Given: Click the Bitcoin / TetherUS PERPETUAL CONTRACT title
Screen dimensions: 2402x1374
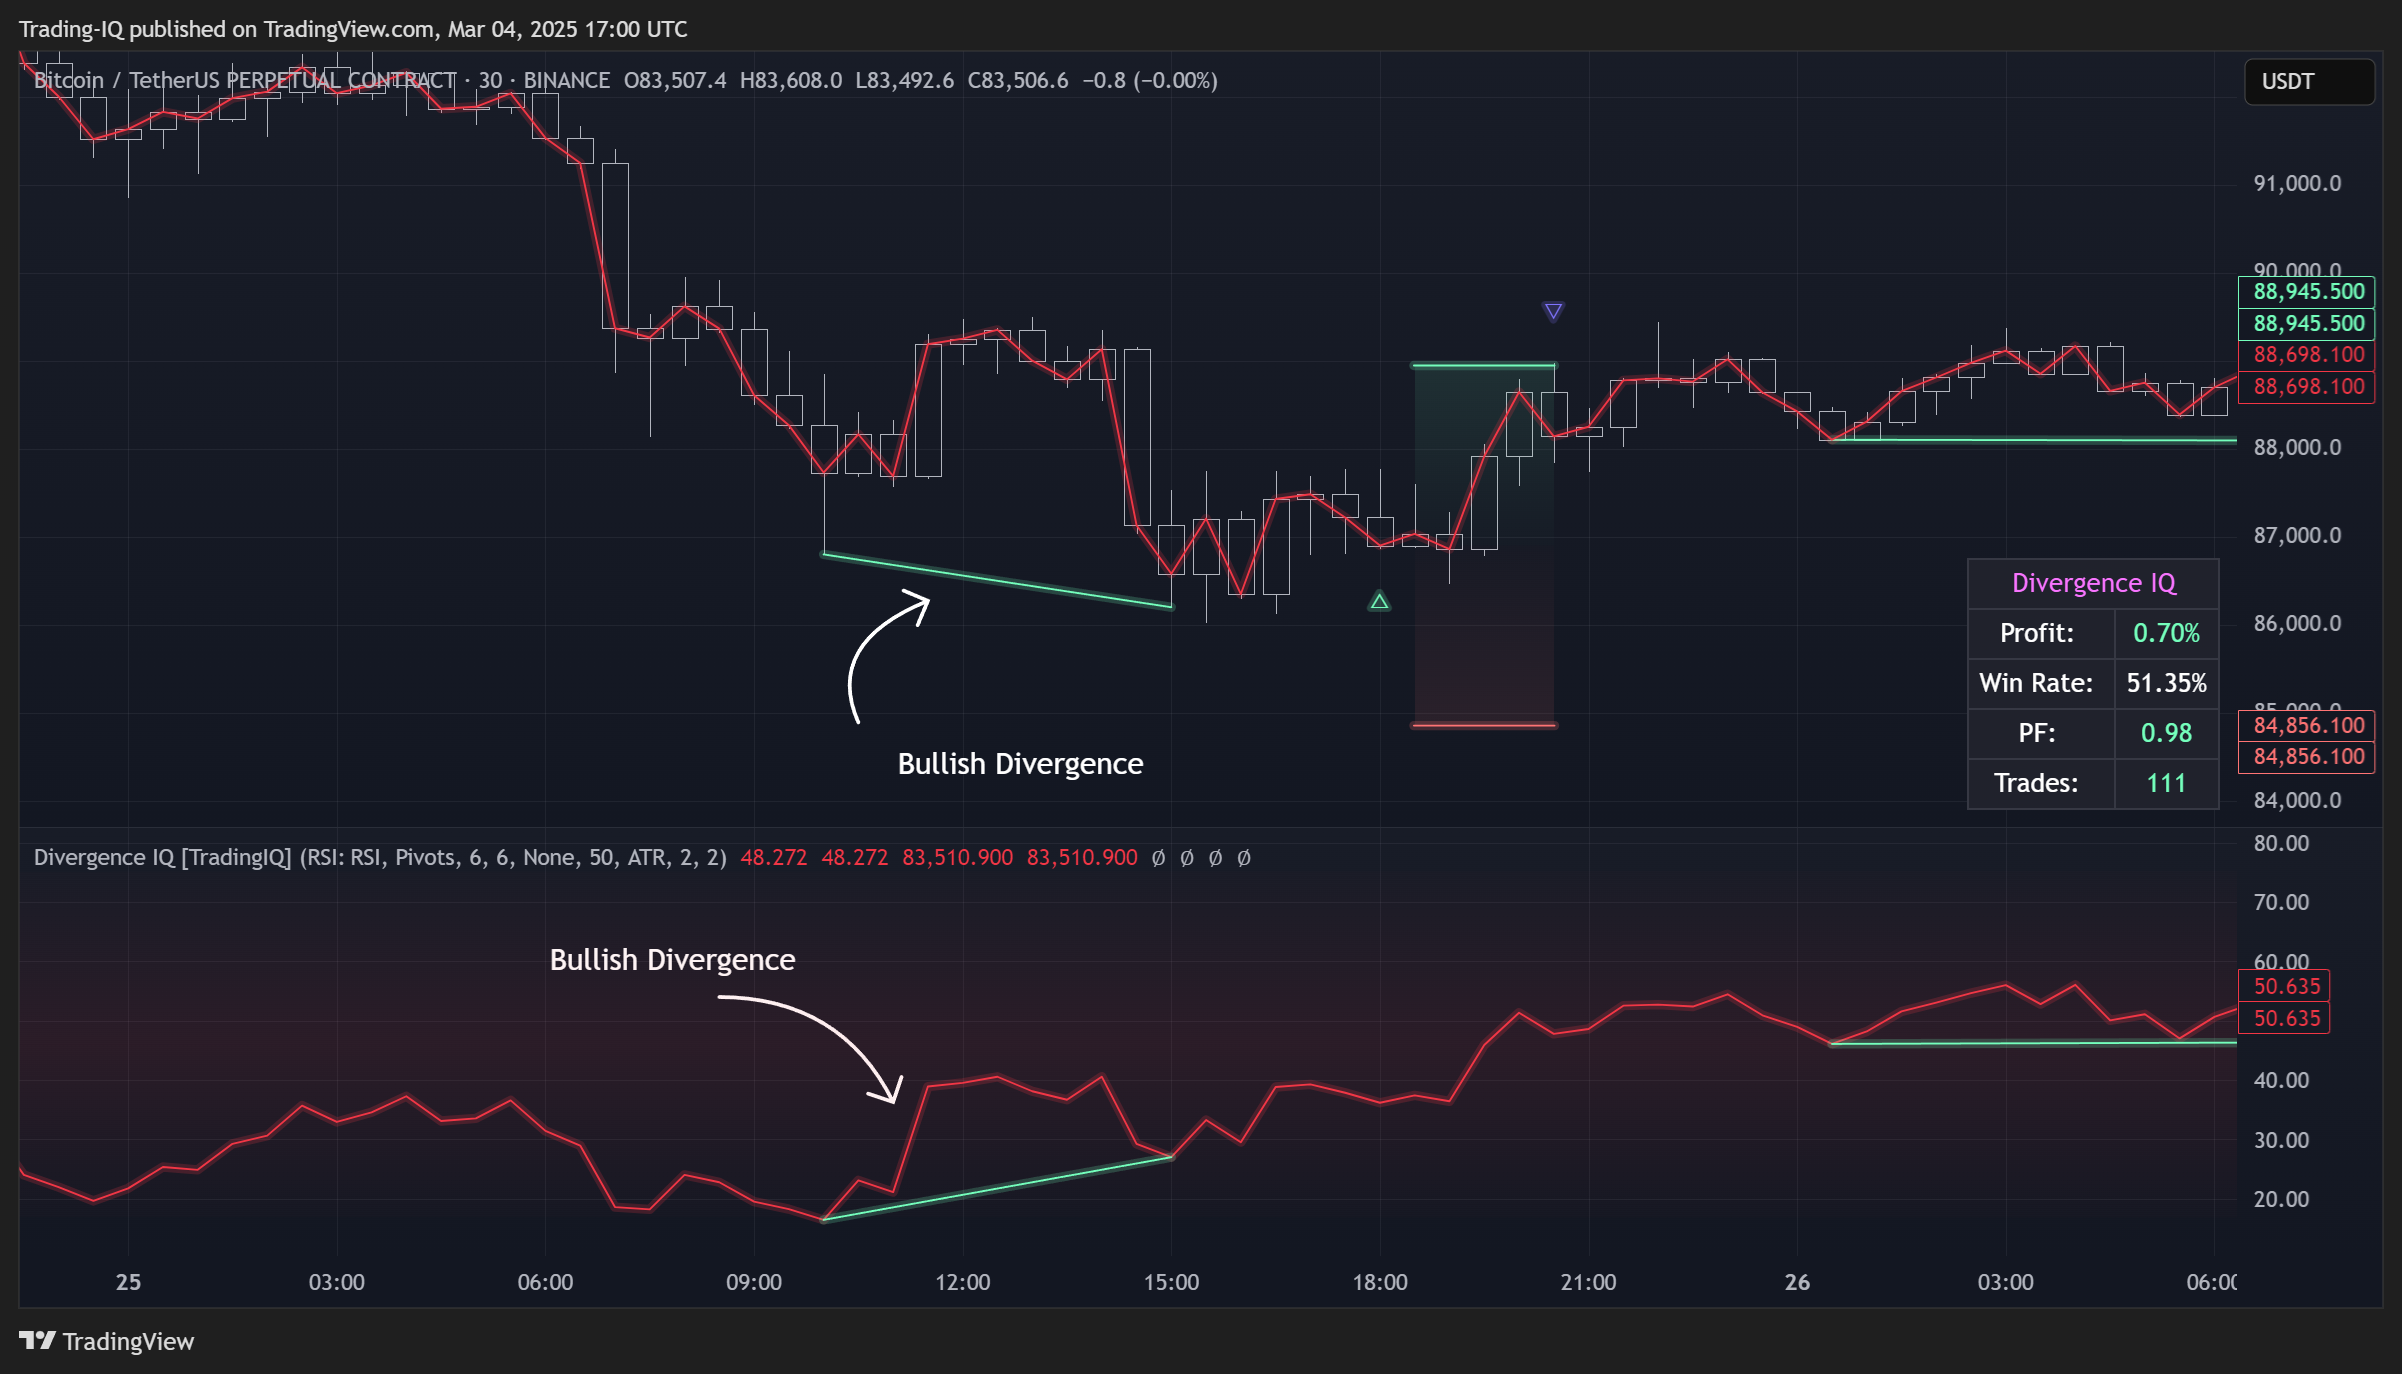Looking at the screenshot, I should coord(245,80).
